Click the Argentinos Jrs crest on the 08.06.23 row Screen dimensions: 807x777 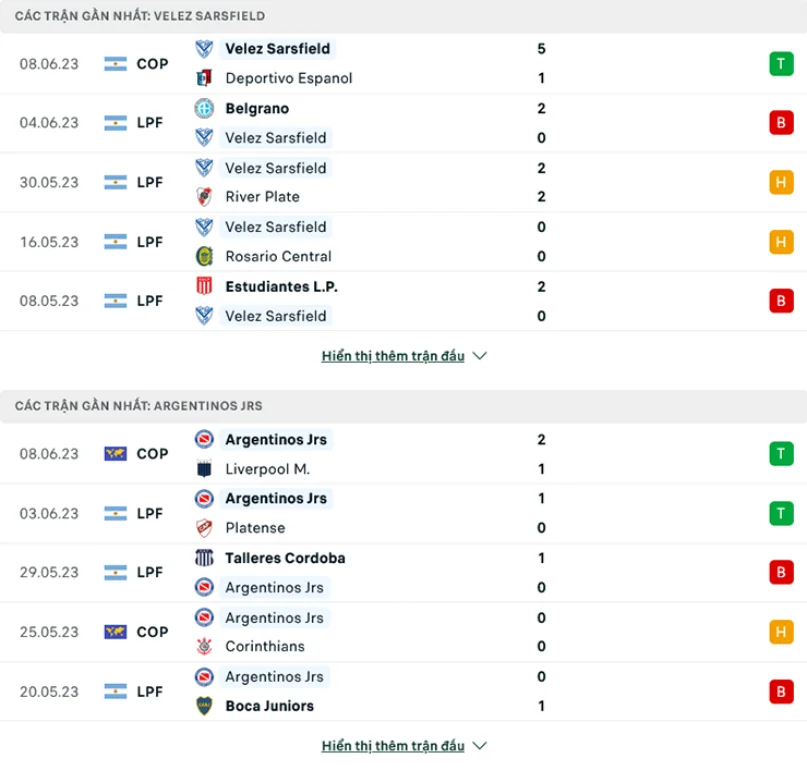205,439
